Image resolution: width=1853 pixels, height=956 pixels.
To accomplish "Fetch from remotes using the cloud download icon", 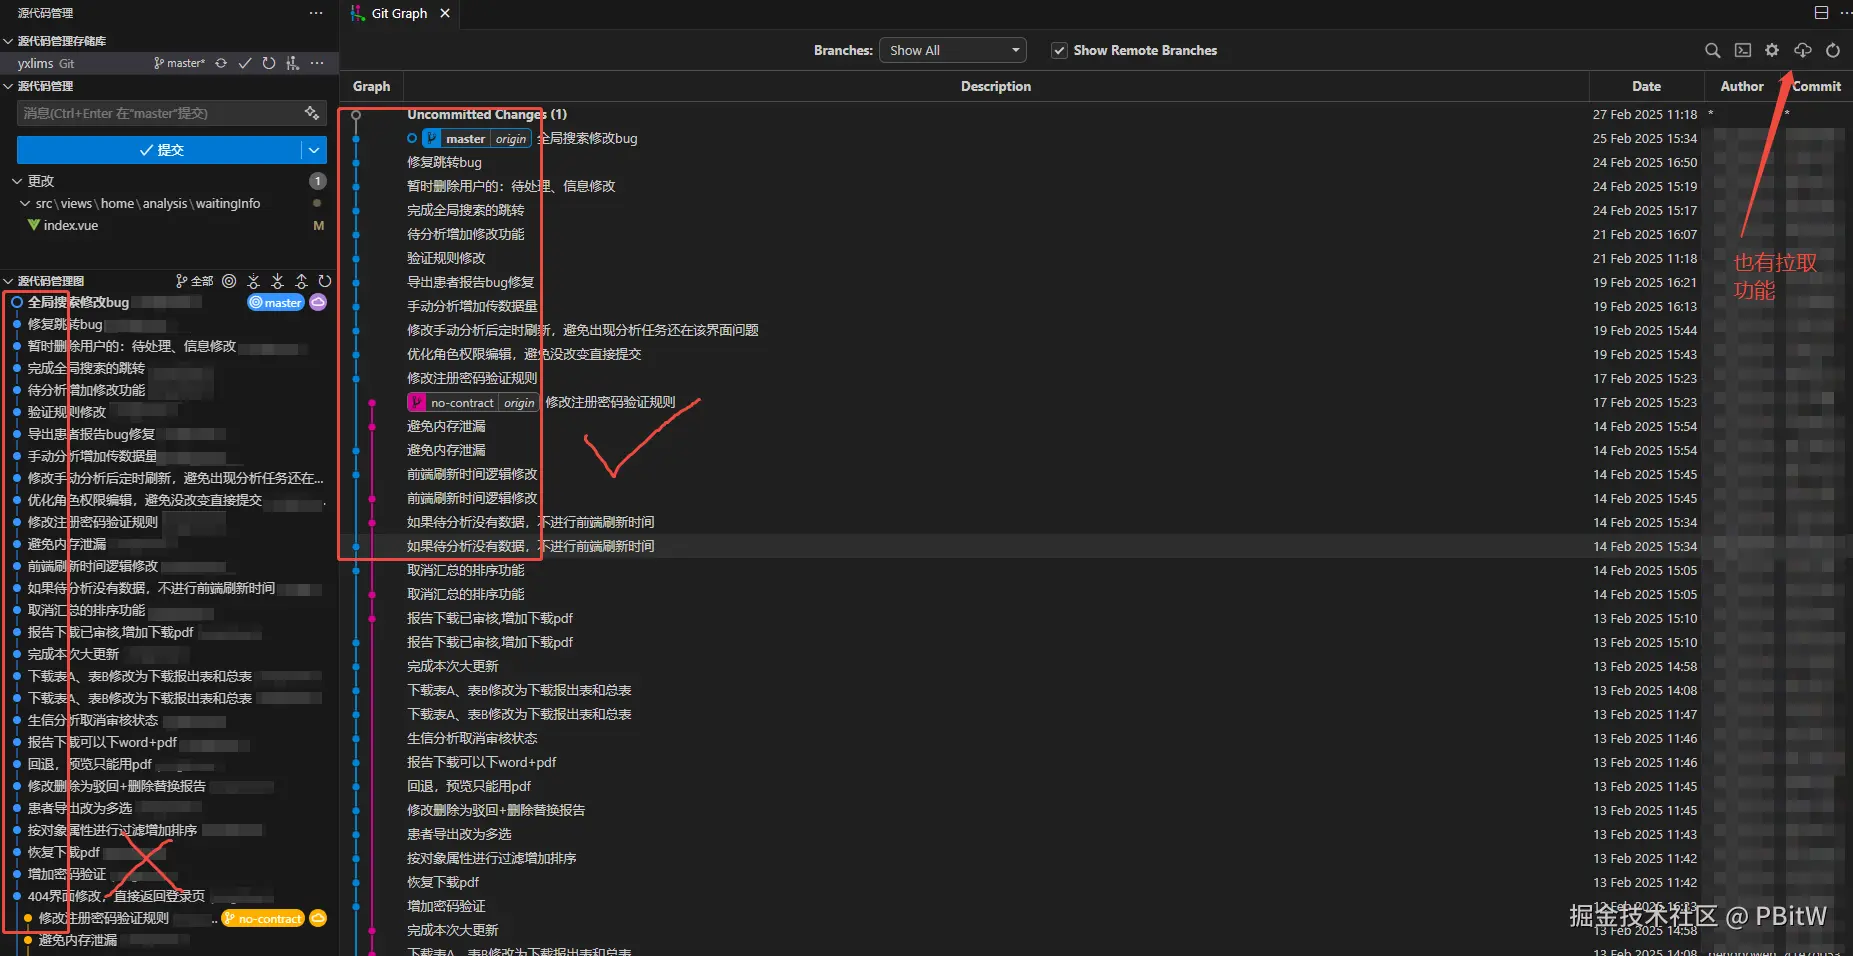I will point(1802,50).
